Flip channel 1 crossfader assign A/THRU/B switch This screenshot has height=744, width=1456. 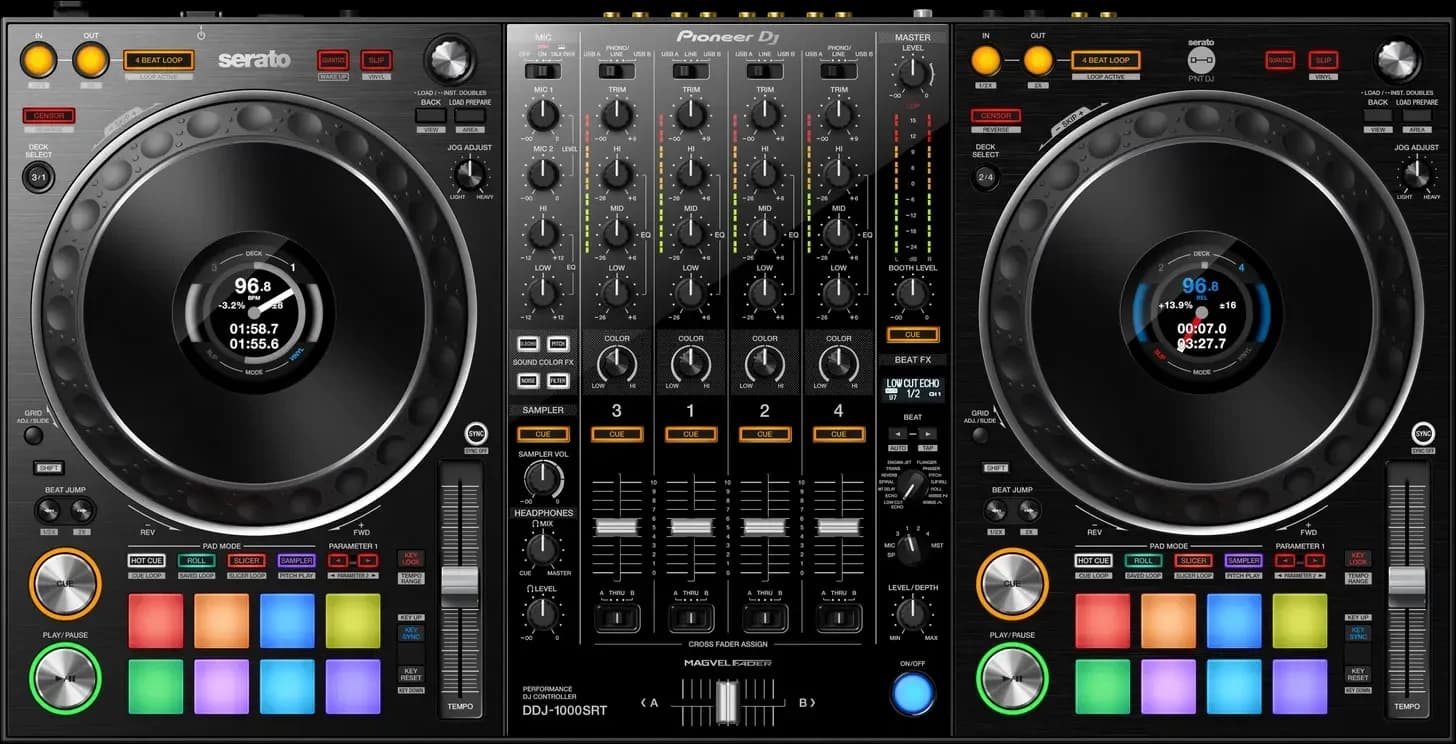691,616
